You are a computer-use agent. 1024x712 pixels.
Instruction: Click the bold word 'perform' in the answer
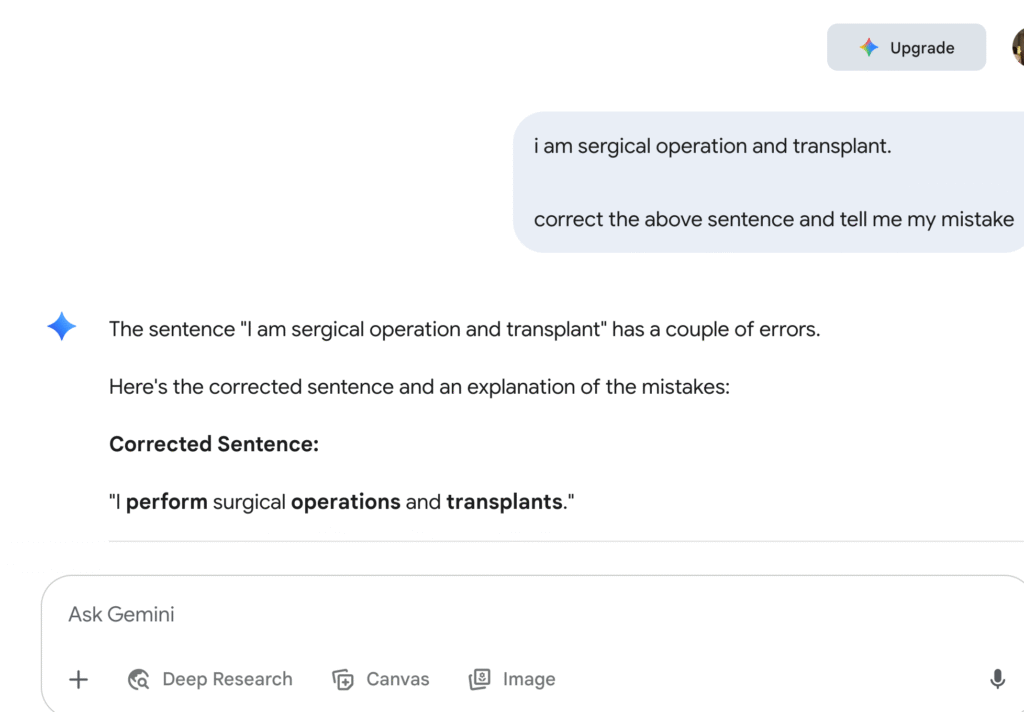click(167, 502)
